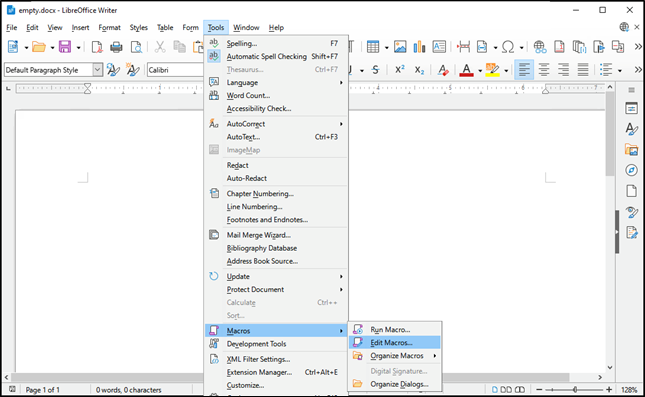Click the Insert Table icon
Screen dimensions: 645x397
pos(373,47)
